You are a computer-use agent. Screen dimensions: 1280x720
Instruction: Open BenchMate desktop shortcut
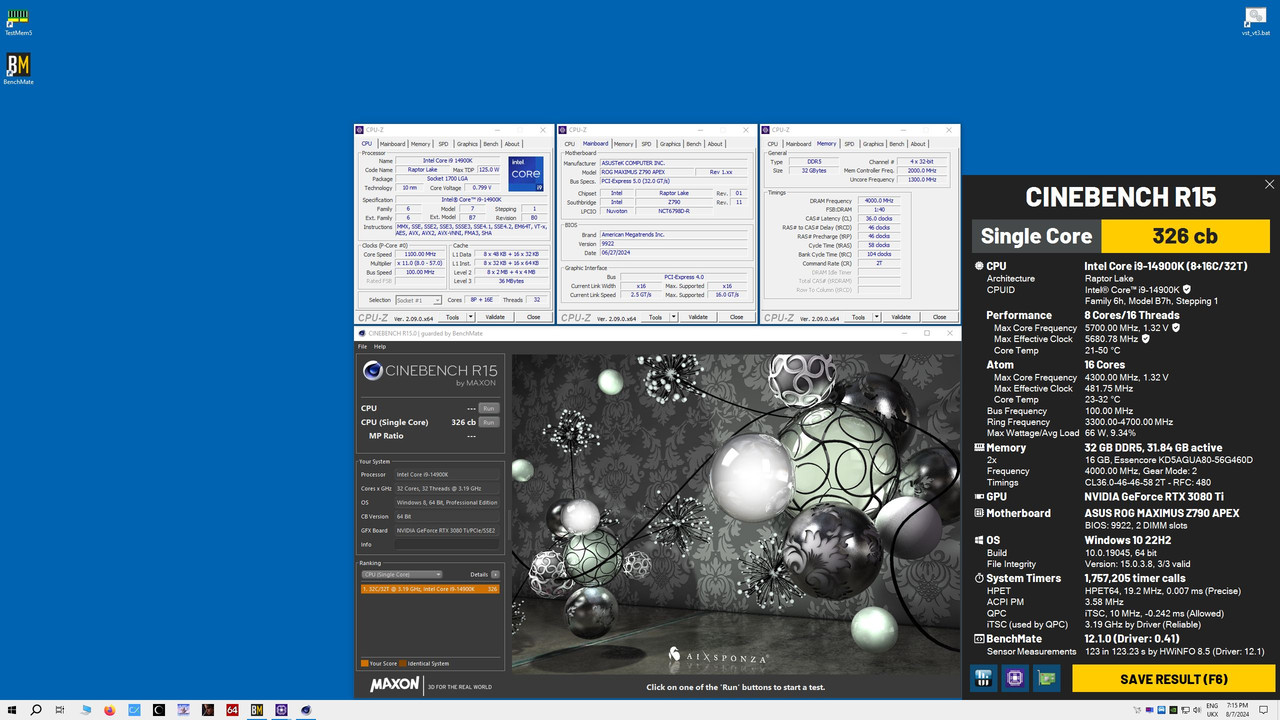tap(18, 68)
